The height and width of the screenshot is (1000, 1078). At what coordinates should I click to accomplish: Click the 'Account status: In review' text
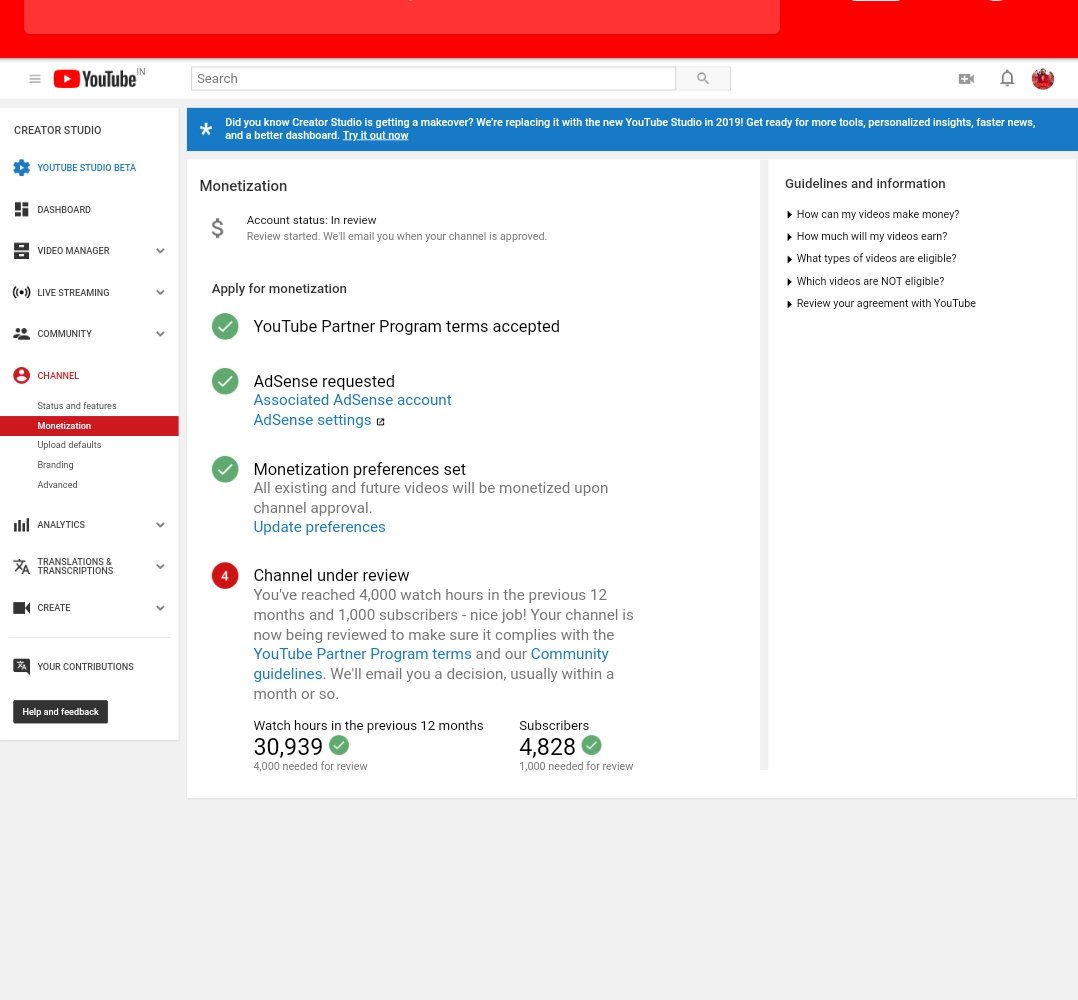[x=311, y=221]
